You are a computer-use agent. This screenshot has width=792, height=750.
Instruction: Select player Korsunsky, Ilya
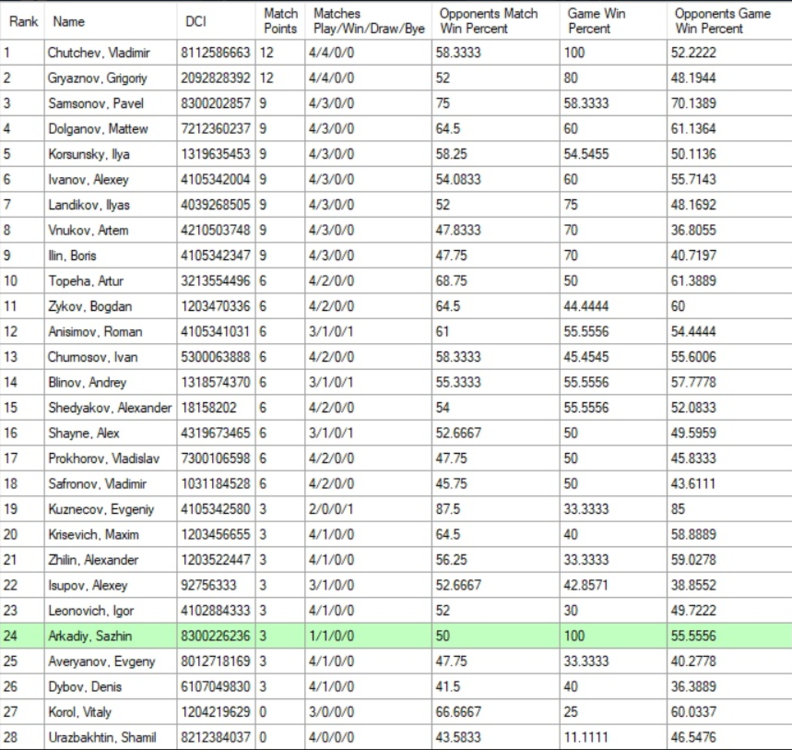[x=88, y=154]
